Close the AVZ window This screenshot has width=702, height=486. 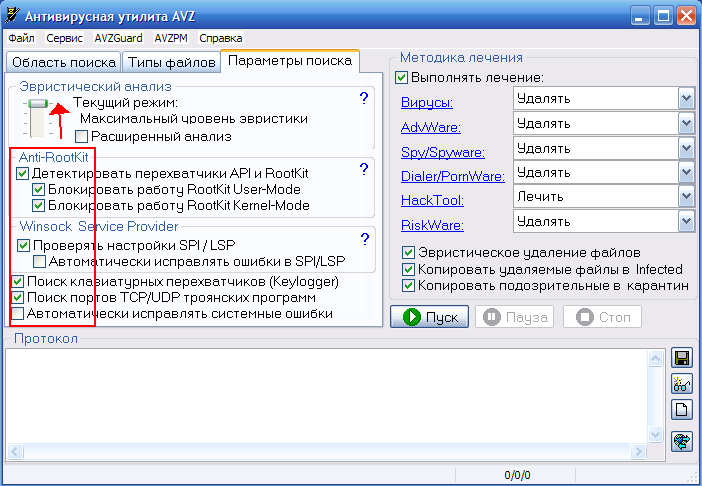686,17
